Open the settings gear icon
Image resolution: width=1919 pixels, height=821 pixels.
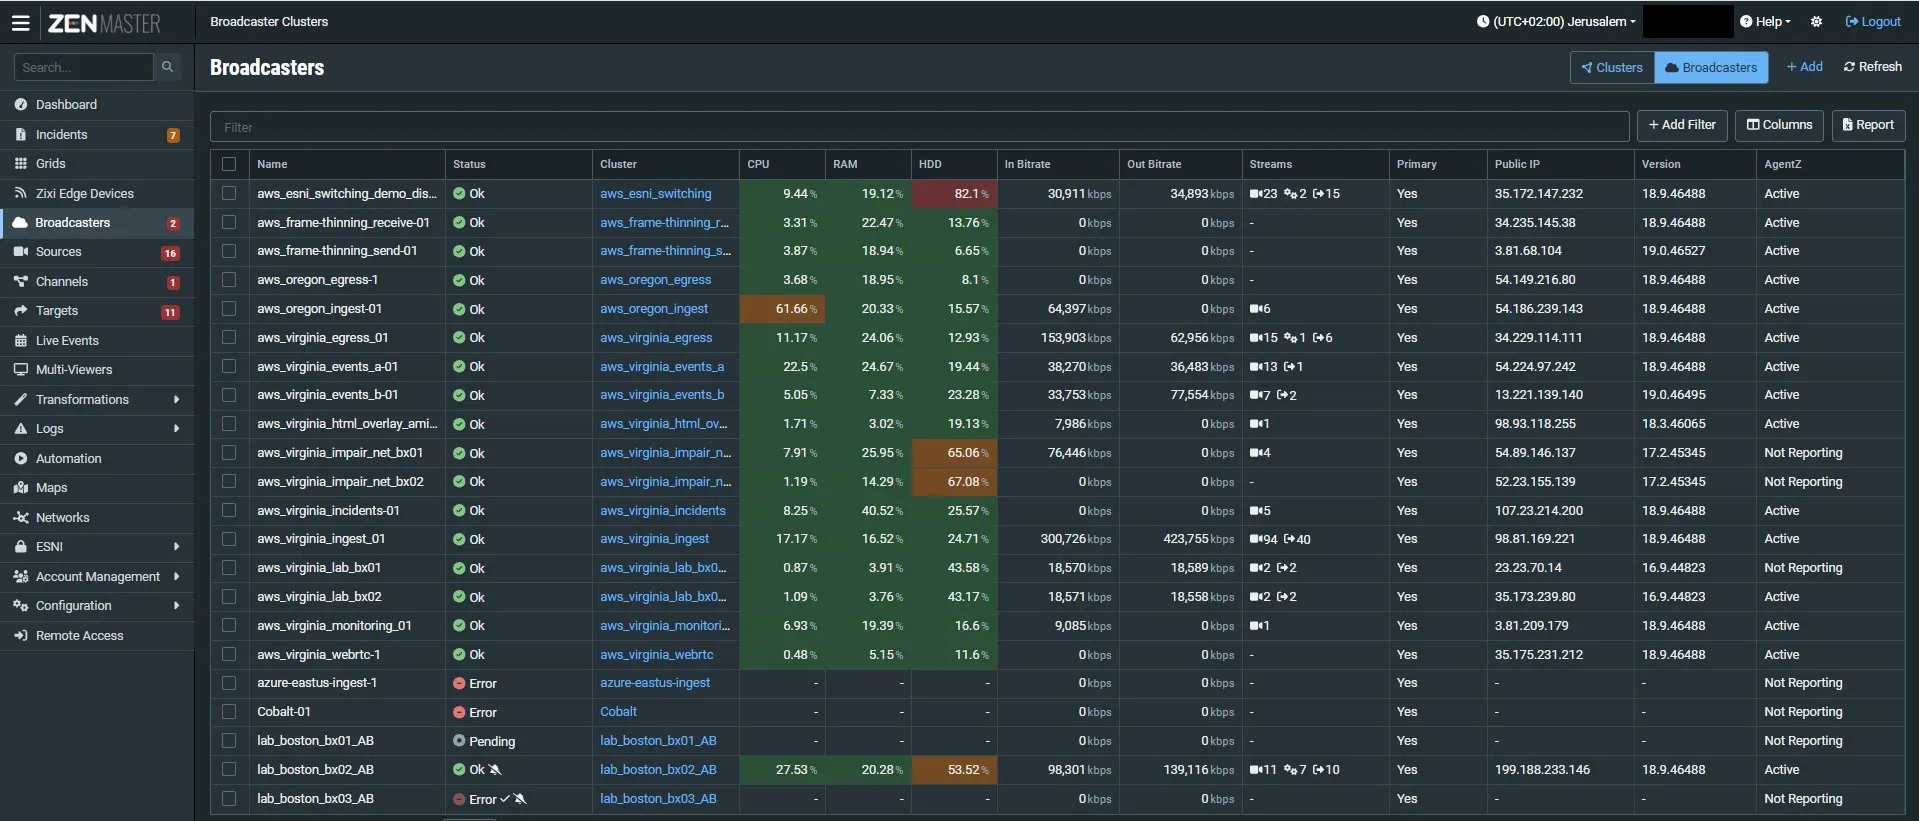1816,22
